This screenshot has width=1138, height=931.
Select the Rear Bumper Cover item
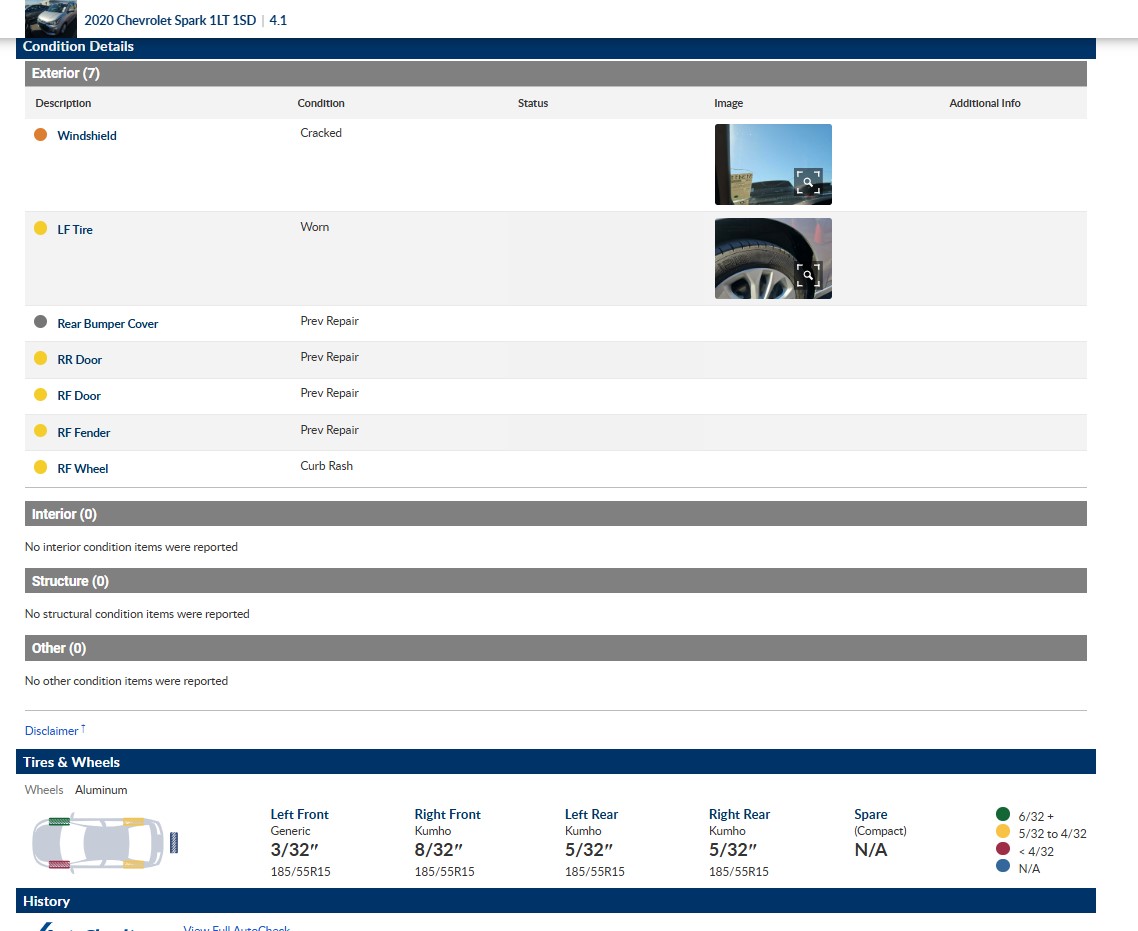pos(107,324)
